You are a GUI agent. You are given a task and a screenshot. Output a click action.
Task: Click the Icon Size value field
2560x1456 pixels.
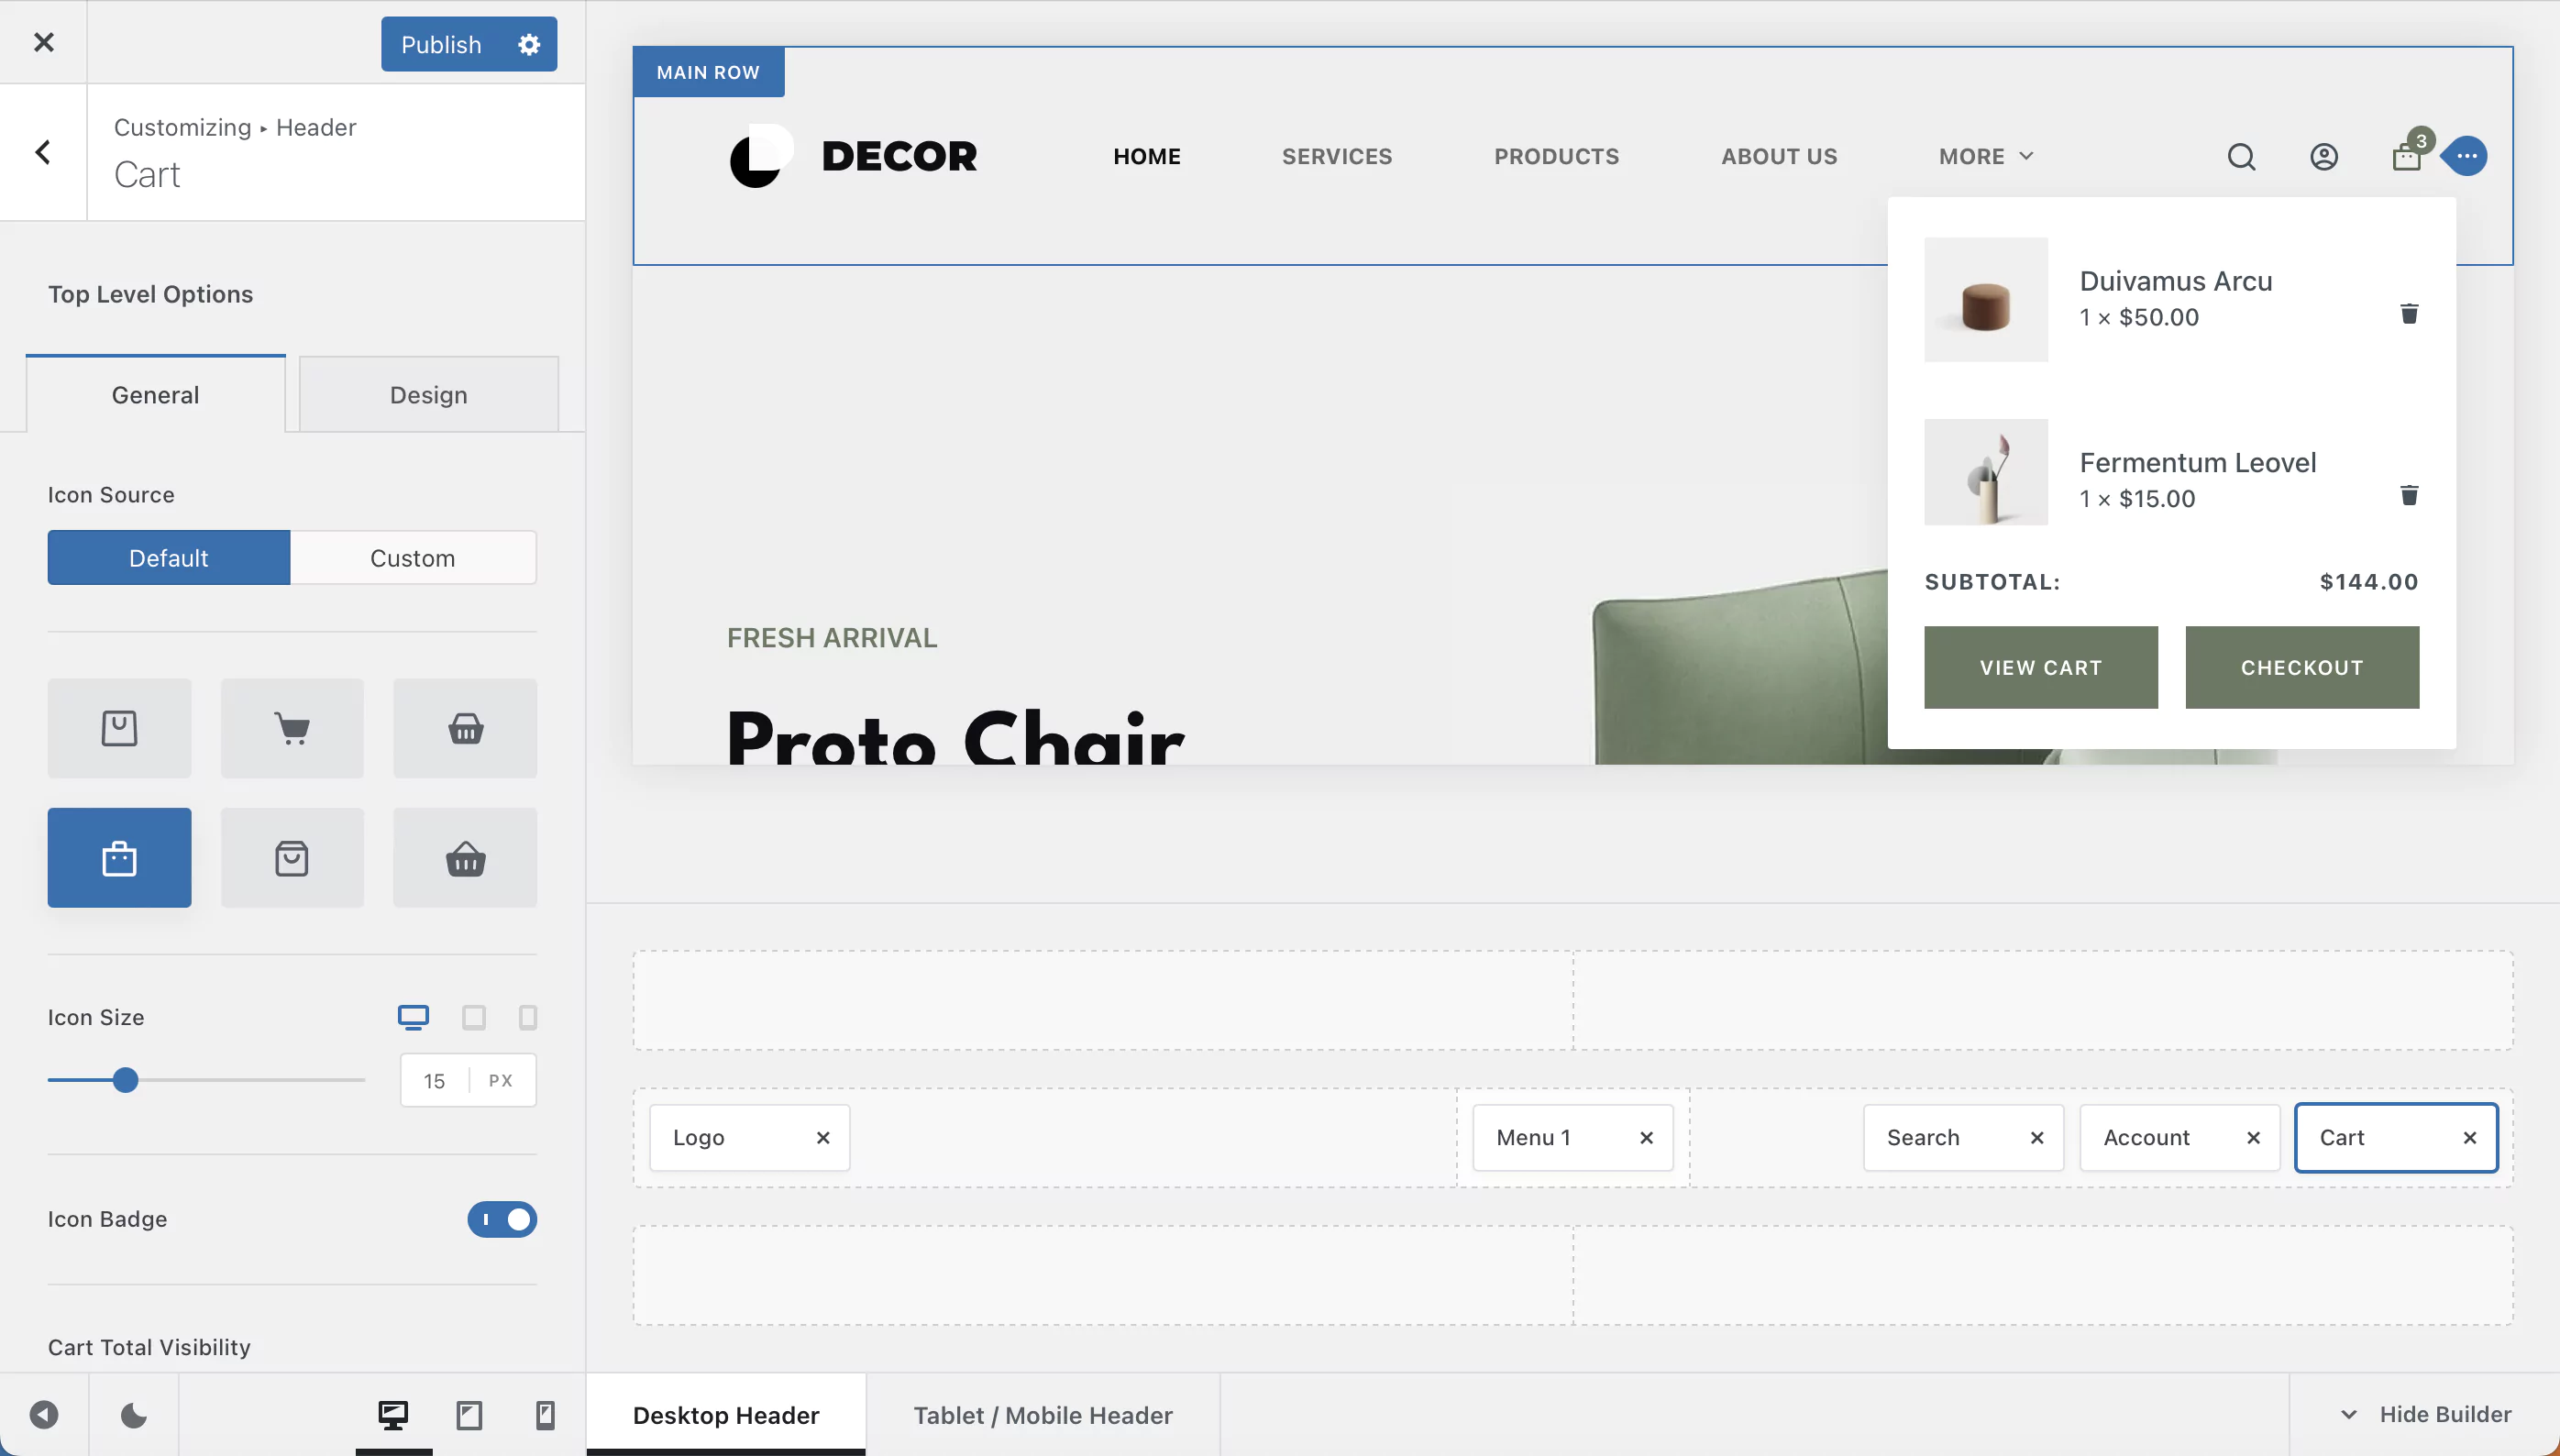click(434, 1081)
